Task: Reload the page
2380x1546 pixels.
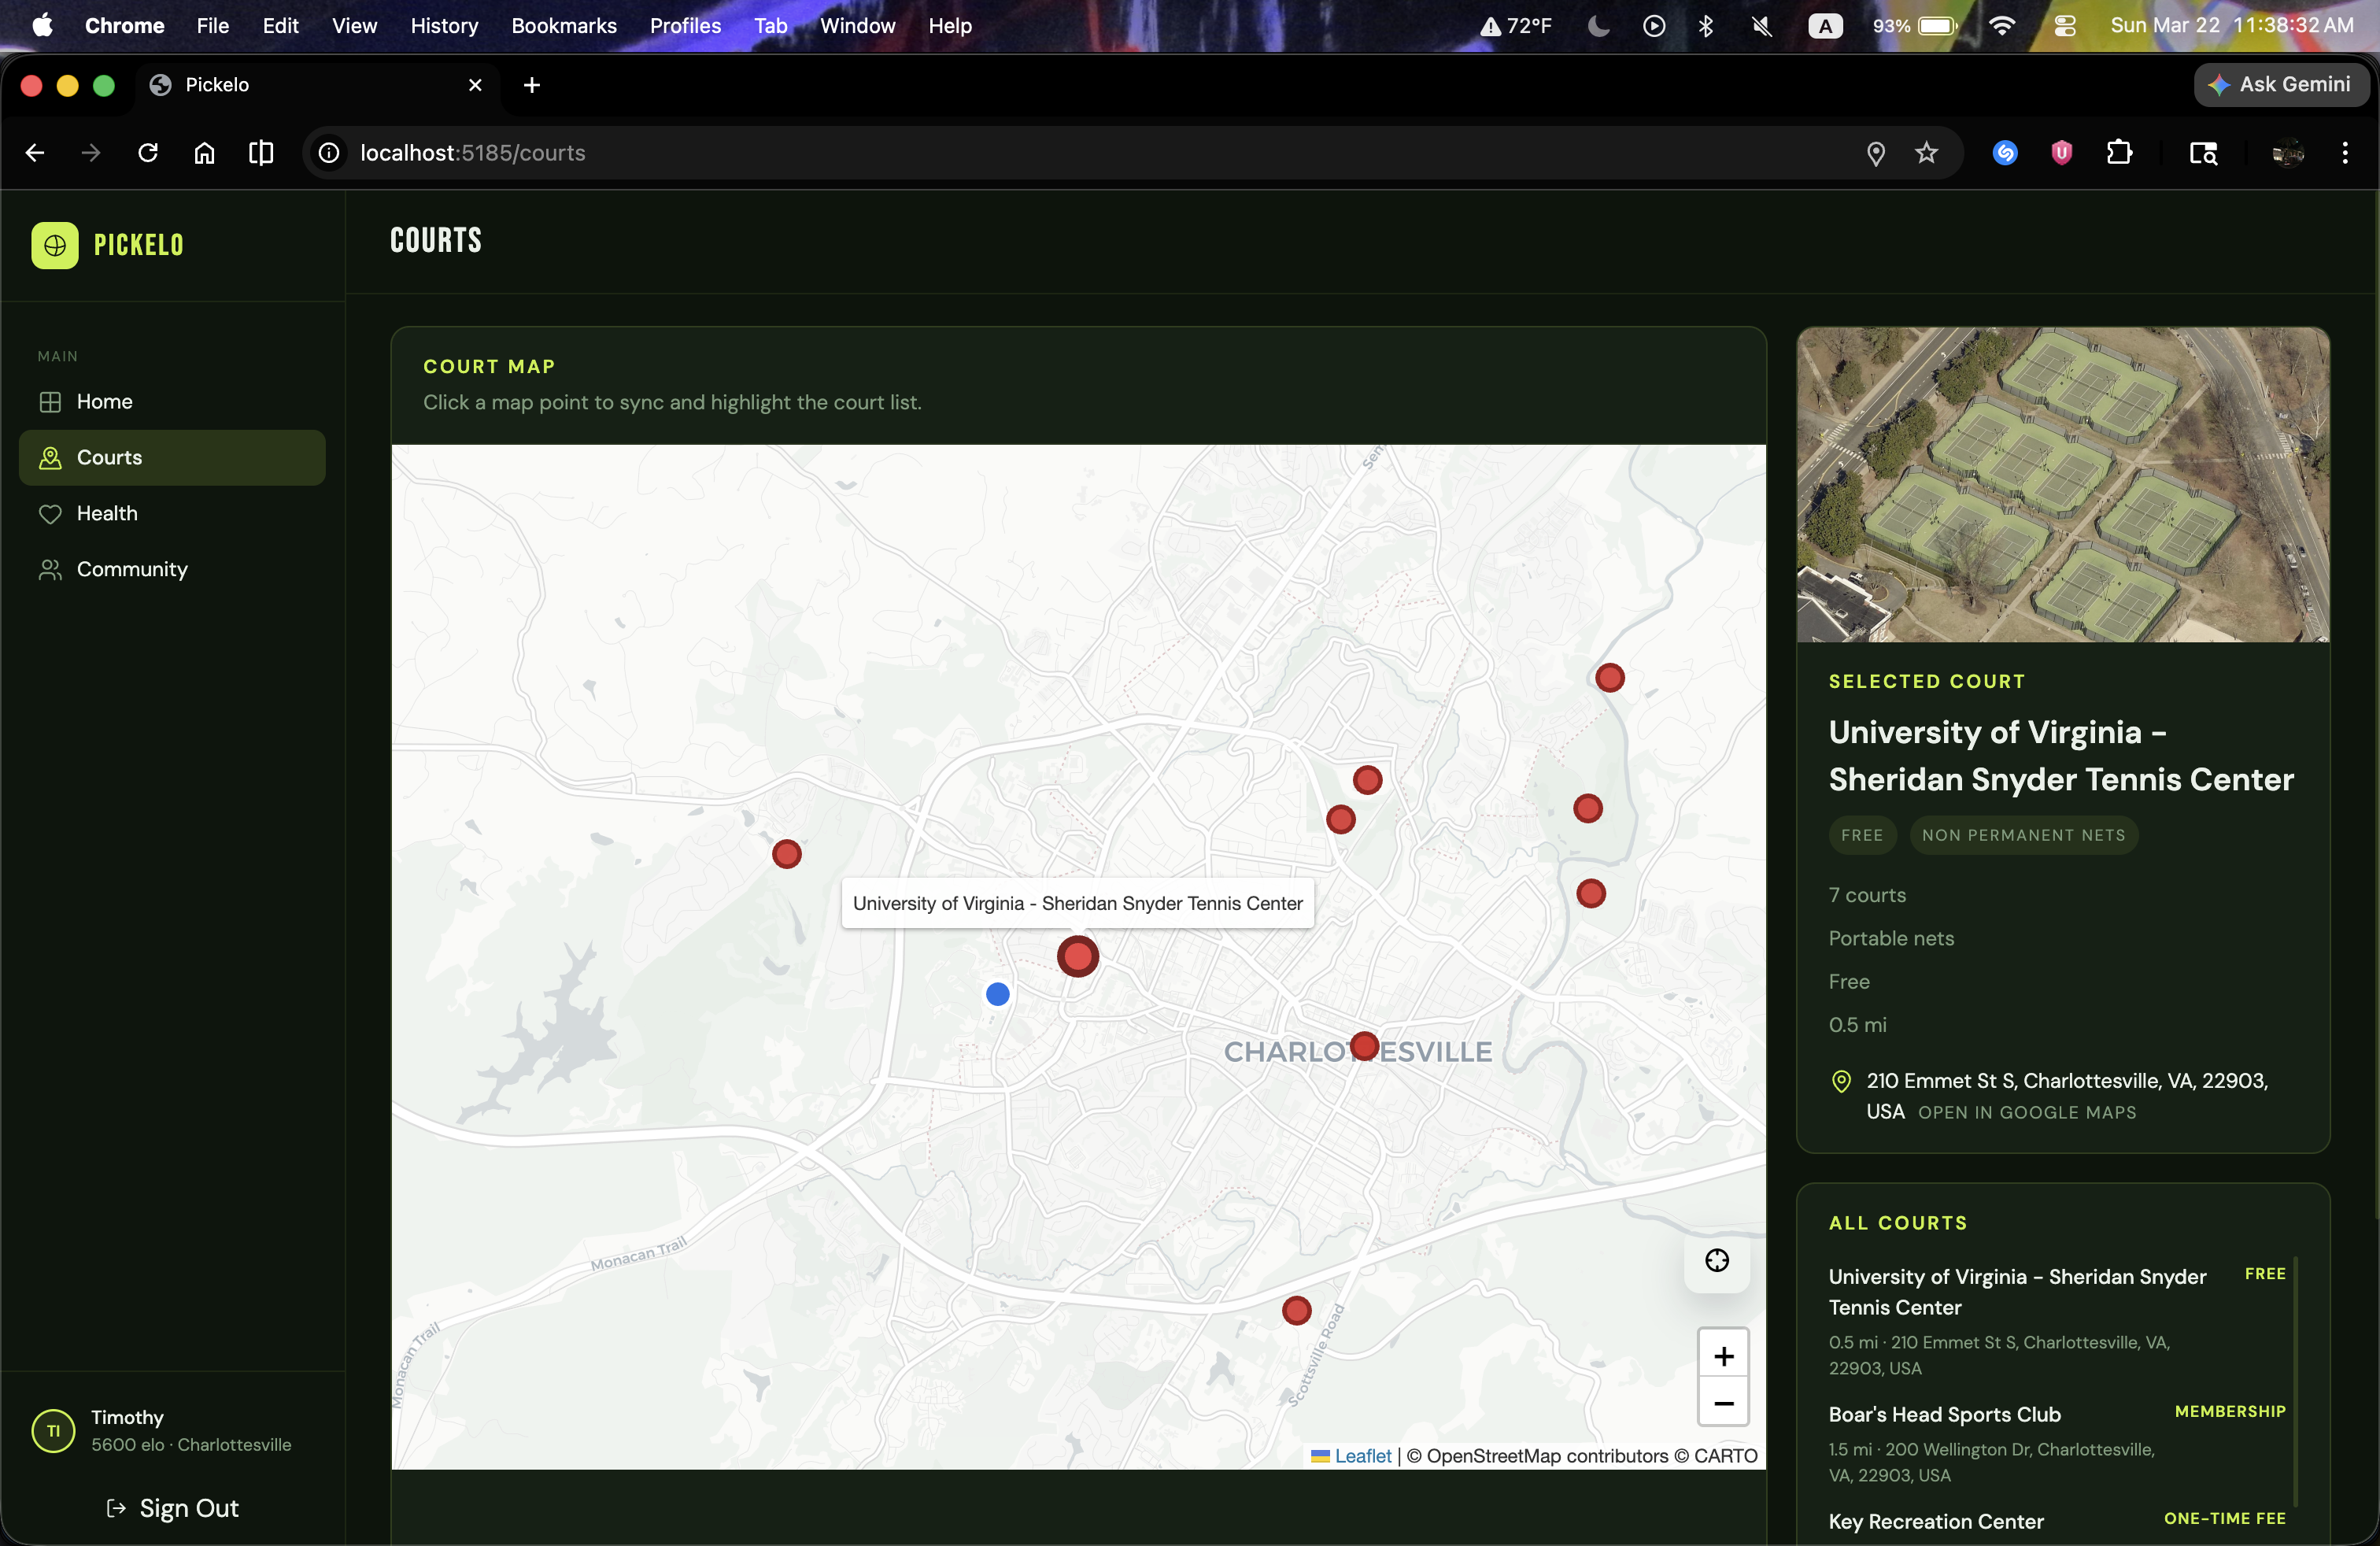Action: pos(148,153)
